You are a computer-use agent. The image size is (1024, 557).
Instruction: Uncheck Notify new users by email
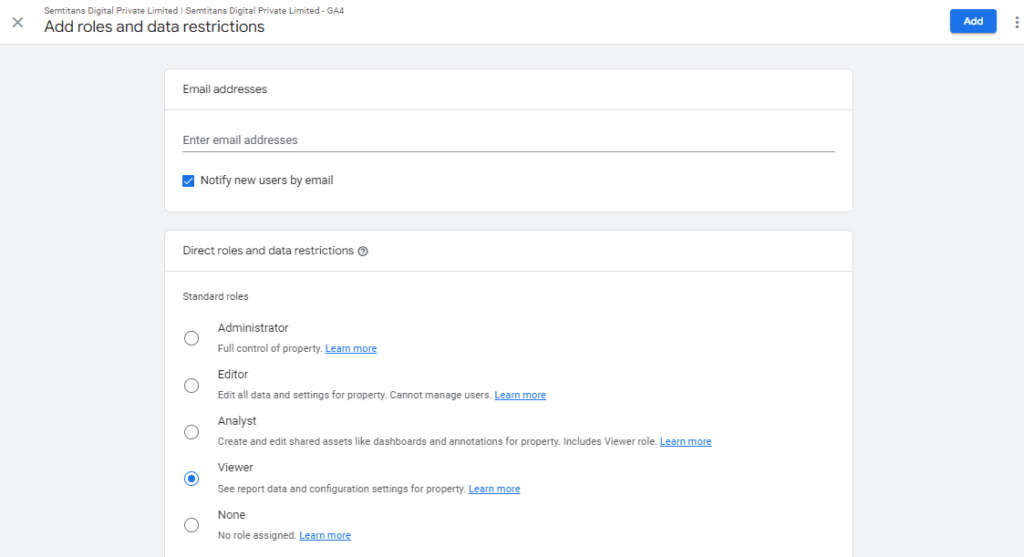point(188,181)
